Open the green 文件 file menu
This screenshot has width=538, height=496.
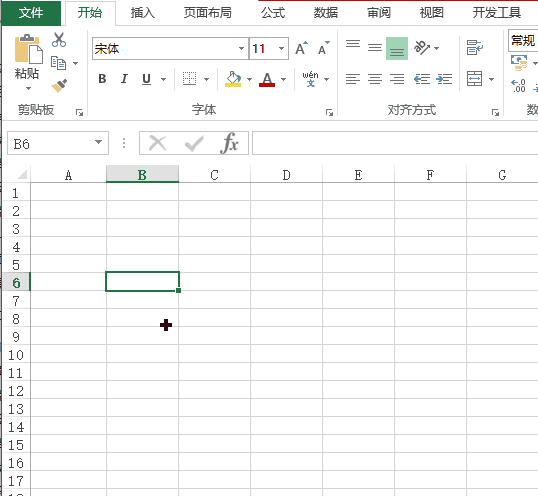pyautogui.click(x=31, y=13)
